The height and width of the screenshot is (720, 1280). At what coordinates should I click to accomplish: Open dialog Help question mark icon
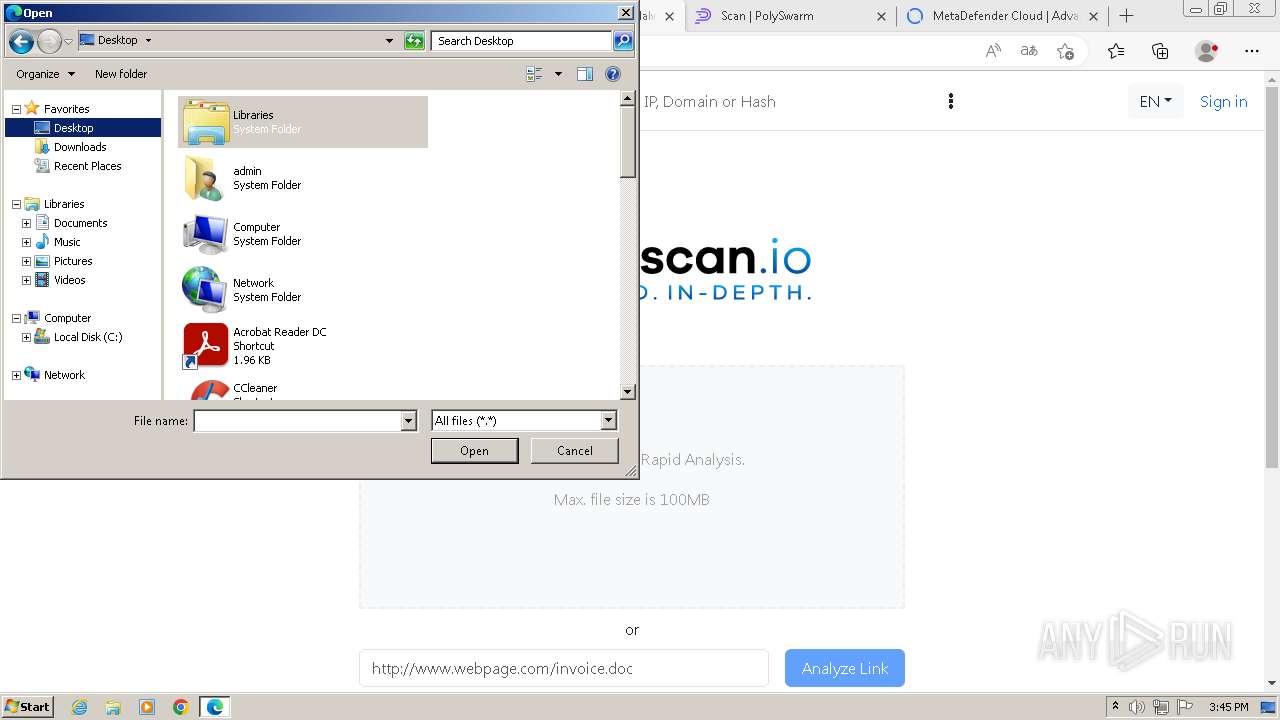click(x=613, y=74)
